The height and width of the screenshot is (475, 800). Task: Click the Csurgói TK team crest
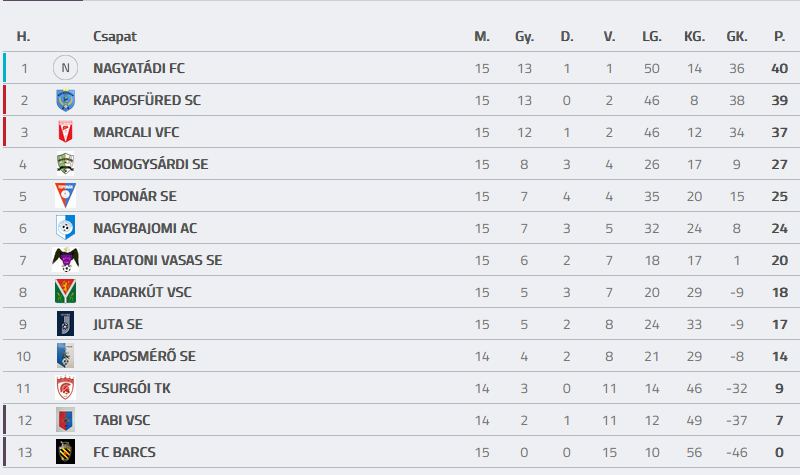65,388
